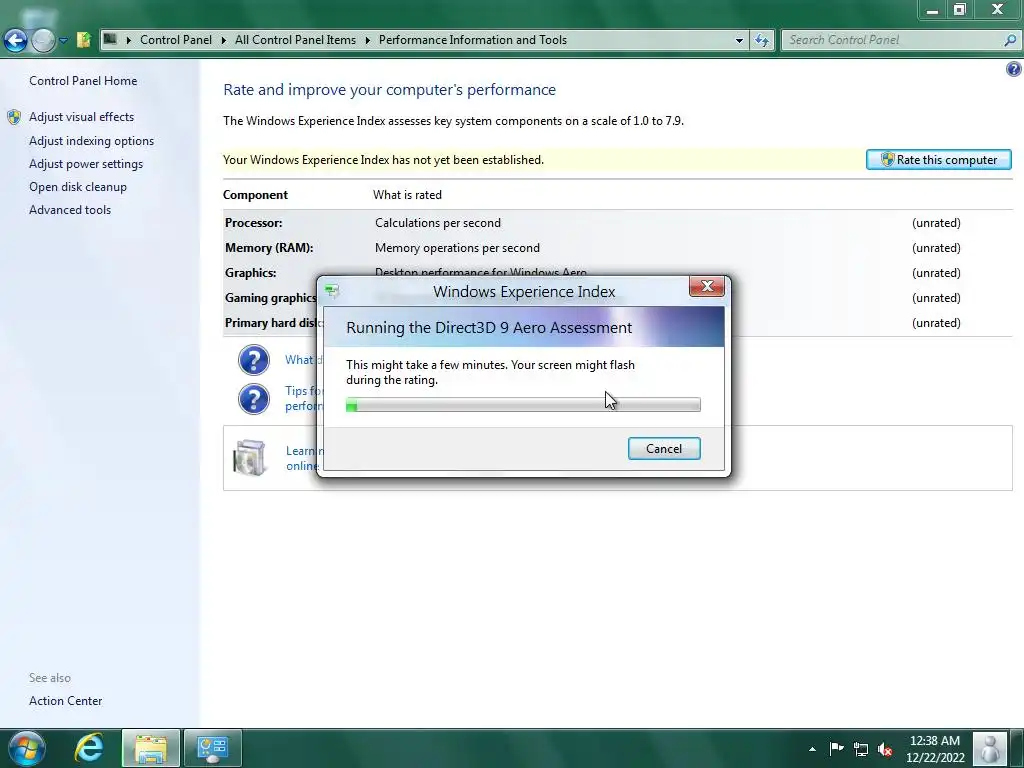Click the What is rated column header
The width and height of the screenshot is (1024, 768).
pyautogui.click(x=408, y=195)
